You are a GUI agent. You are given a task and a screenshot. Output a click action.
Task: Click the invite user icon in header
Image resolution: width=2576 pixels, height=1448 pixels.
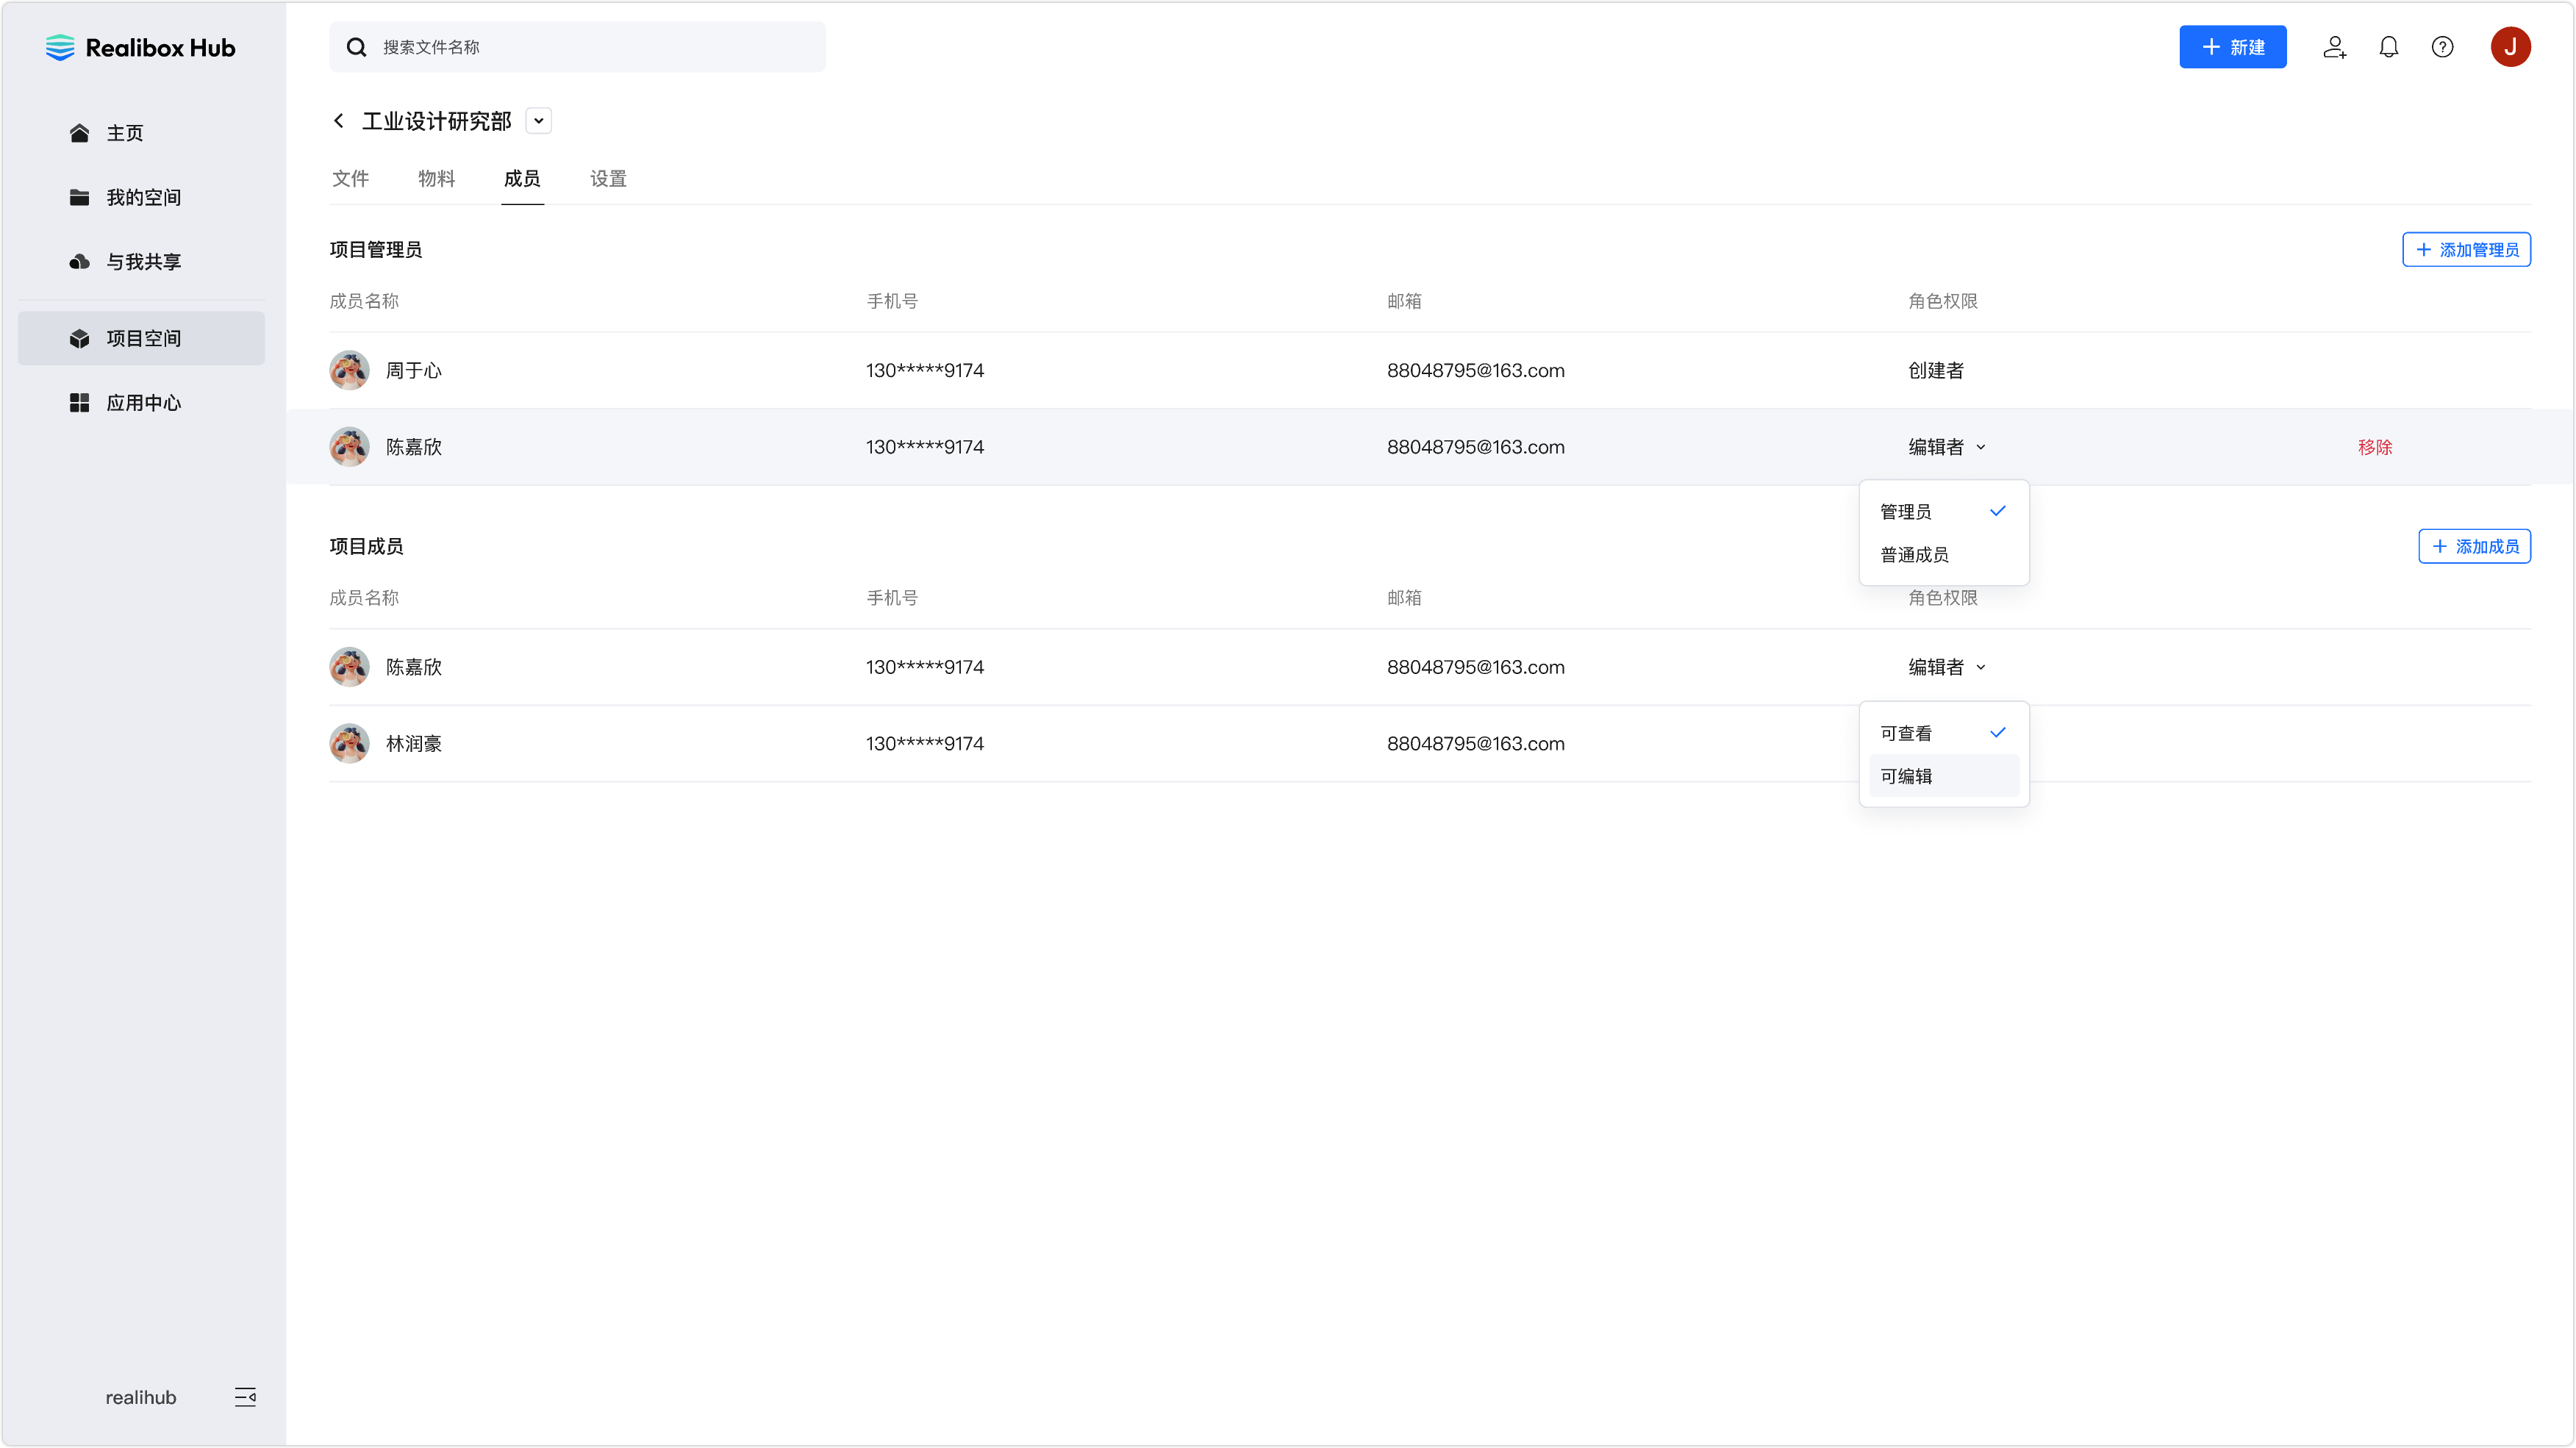tap(2334, 47)
